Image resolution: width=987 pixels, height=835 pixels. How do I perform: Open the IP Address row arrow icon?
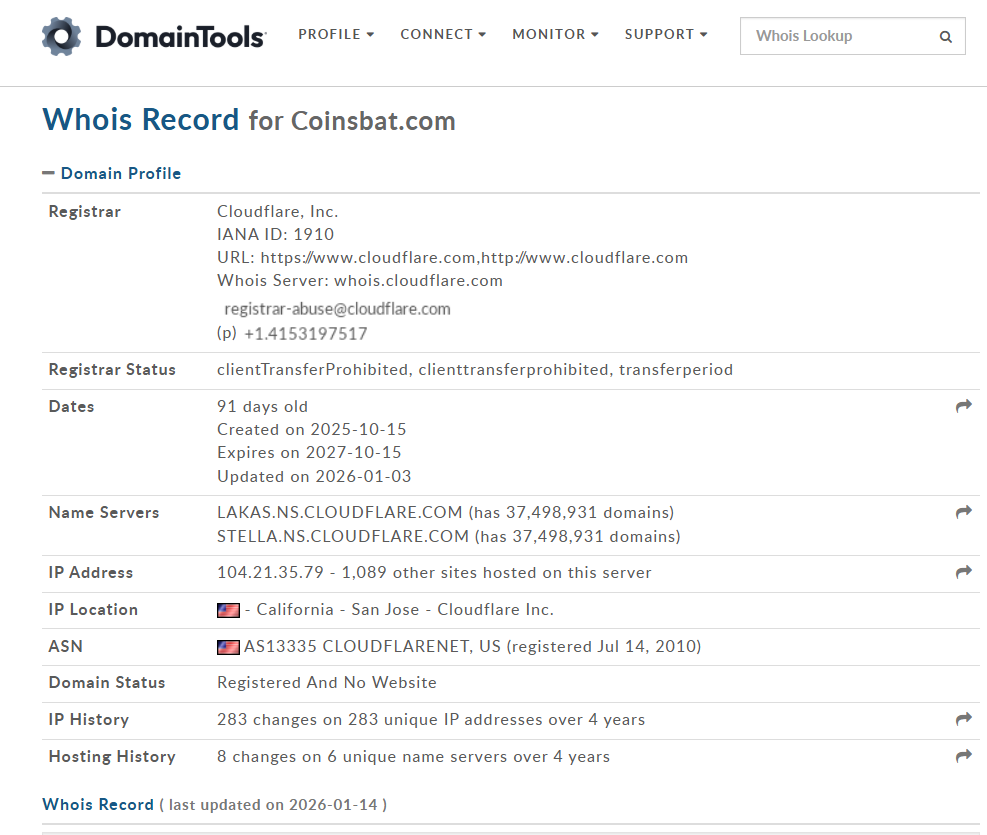[963, 572]
